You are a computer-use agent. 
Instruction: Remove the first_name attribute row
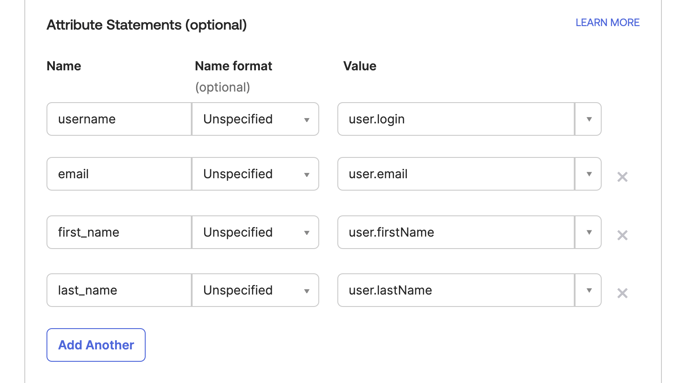pos(622,235)
